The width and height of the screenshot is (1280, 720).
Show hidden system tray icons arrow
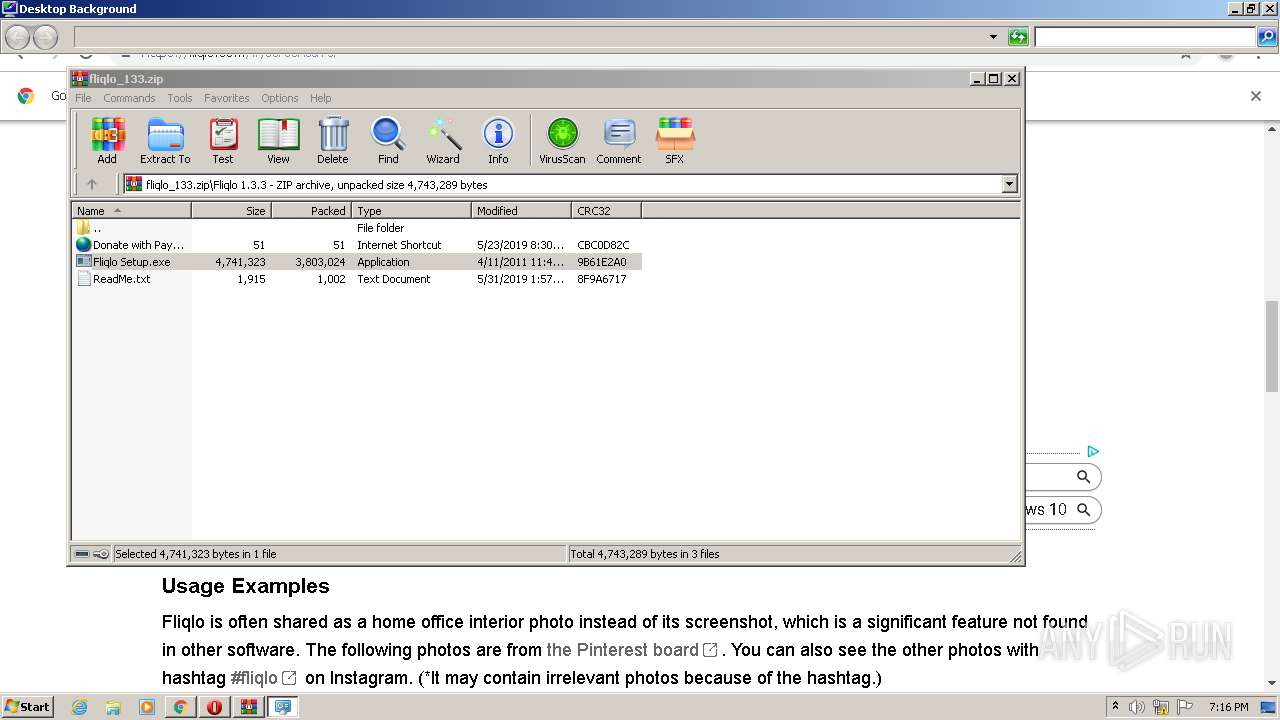click(x=1115, y=707)
